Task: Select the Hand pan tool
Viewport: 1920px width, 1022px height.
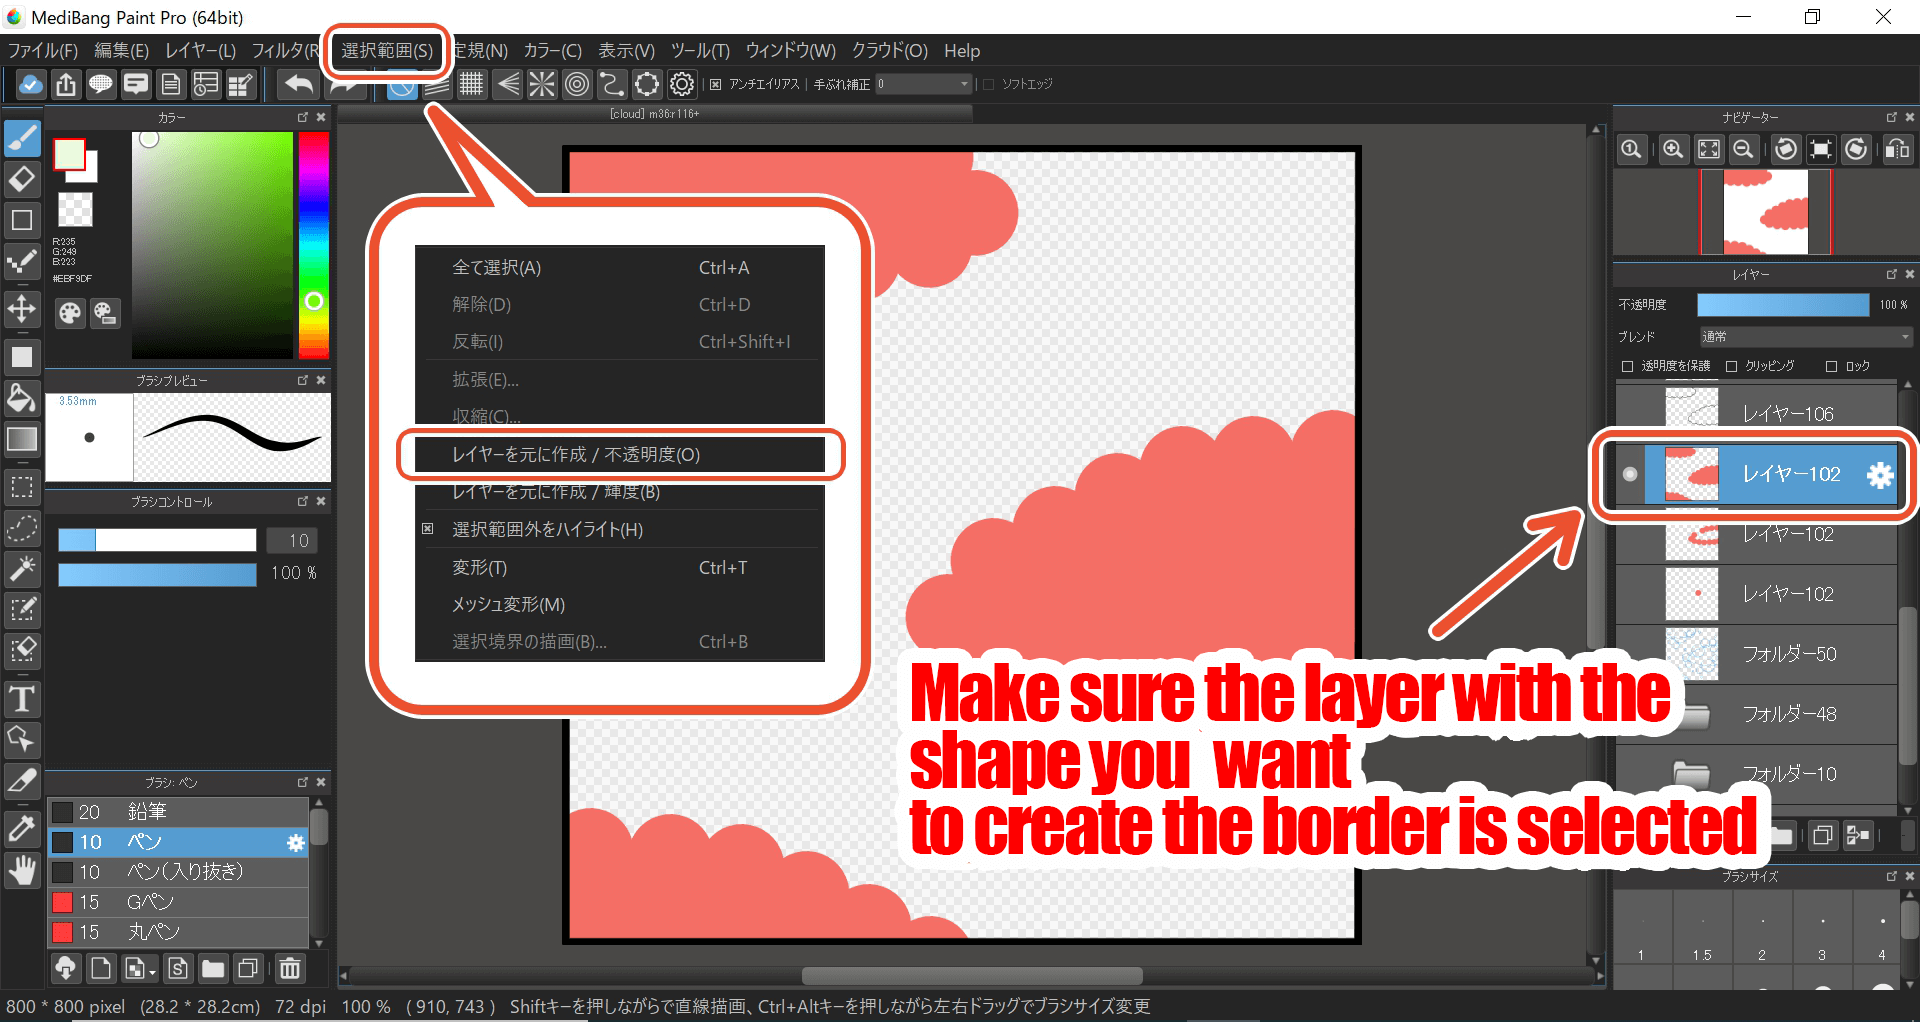Action: point(22,871)
